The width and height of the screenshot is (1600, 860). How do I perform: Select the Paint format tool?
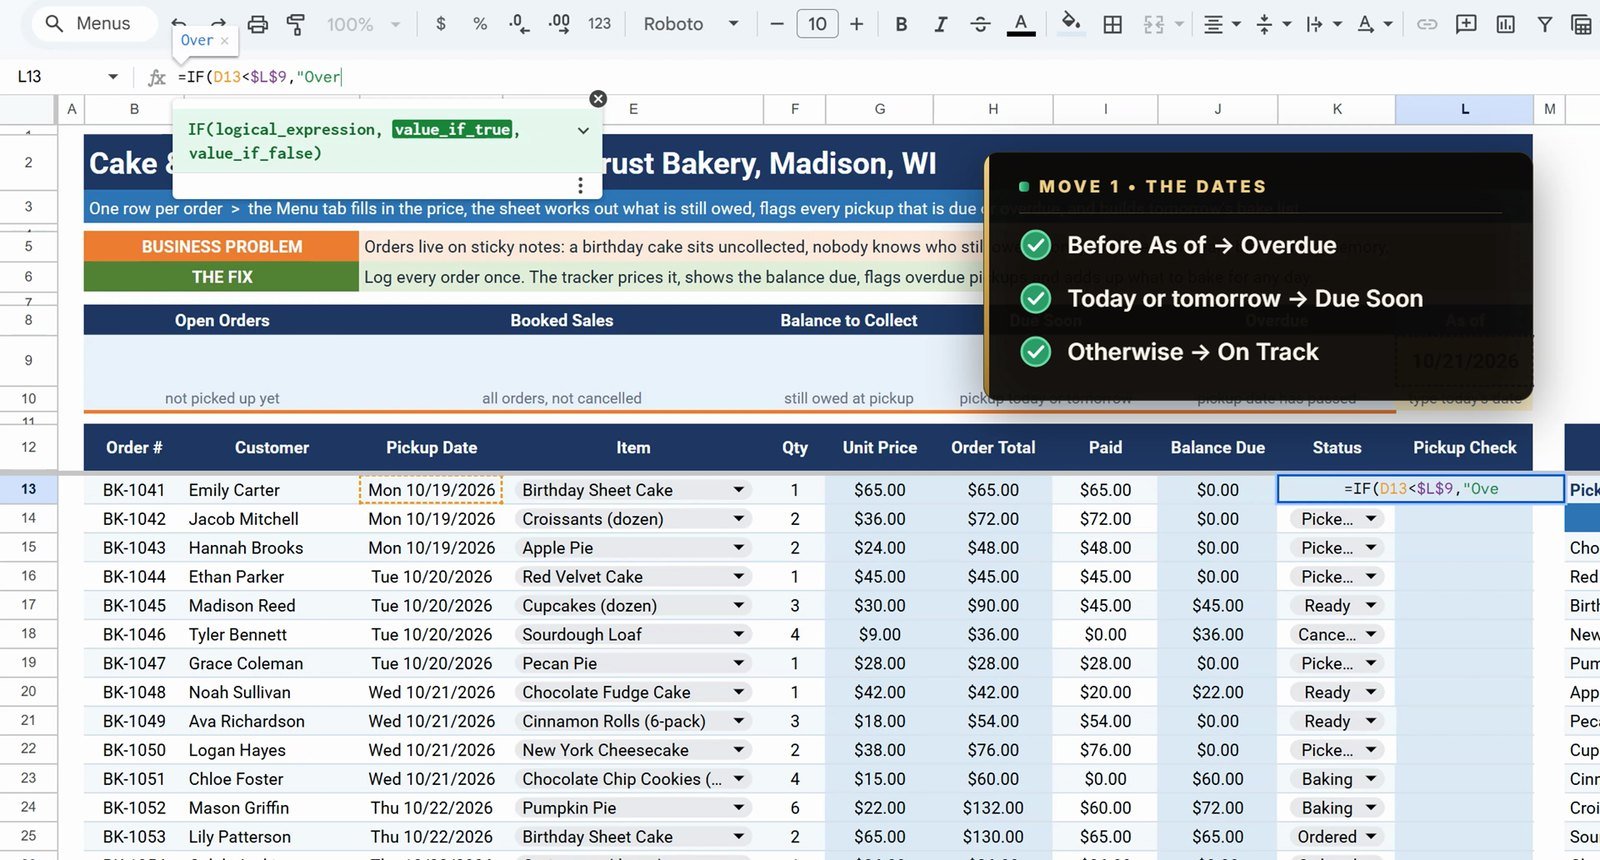[296, 24]
